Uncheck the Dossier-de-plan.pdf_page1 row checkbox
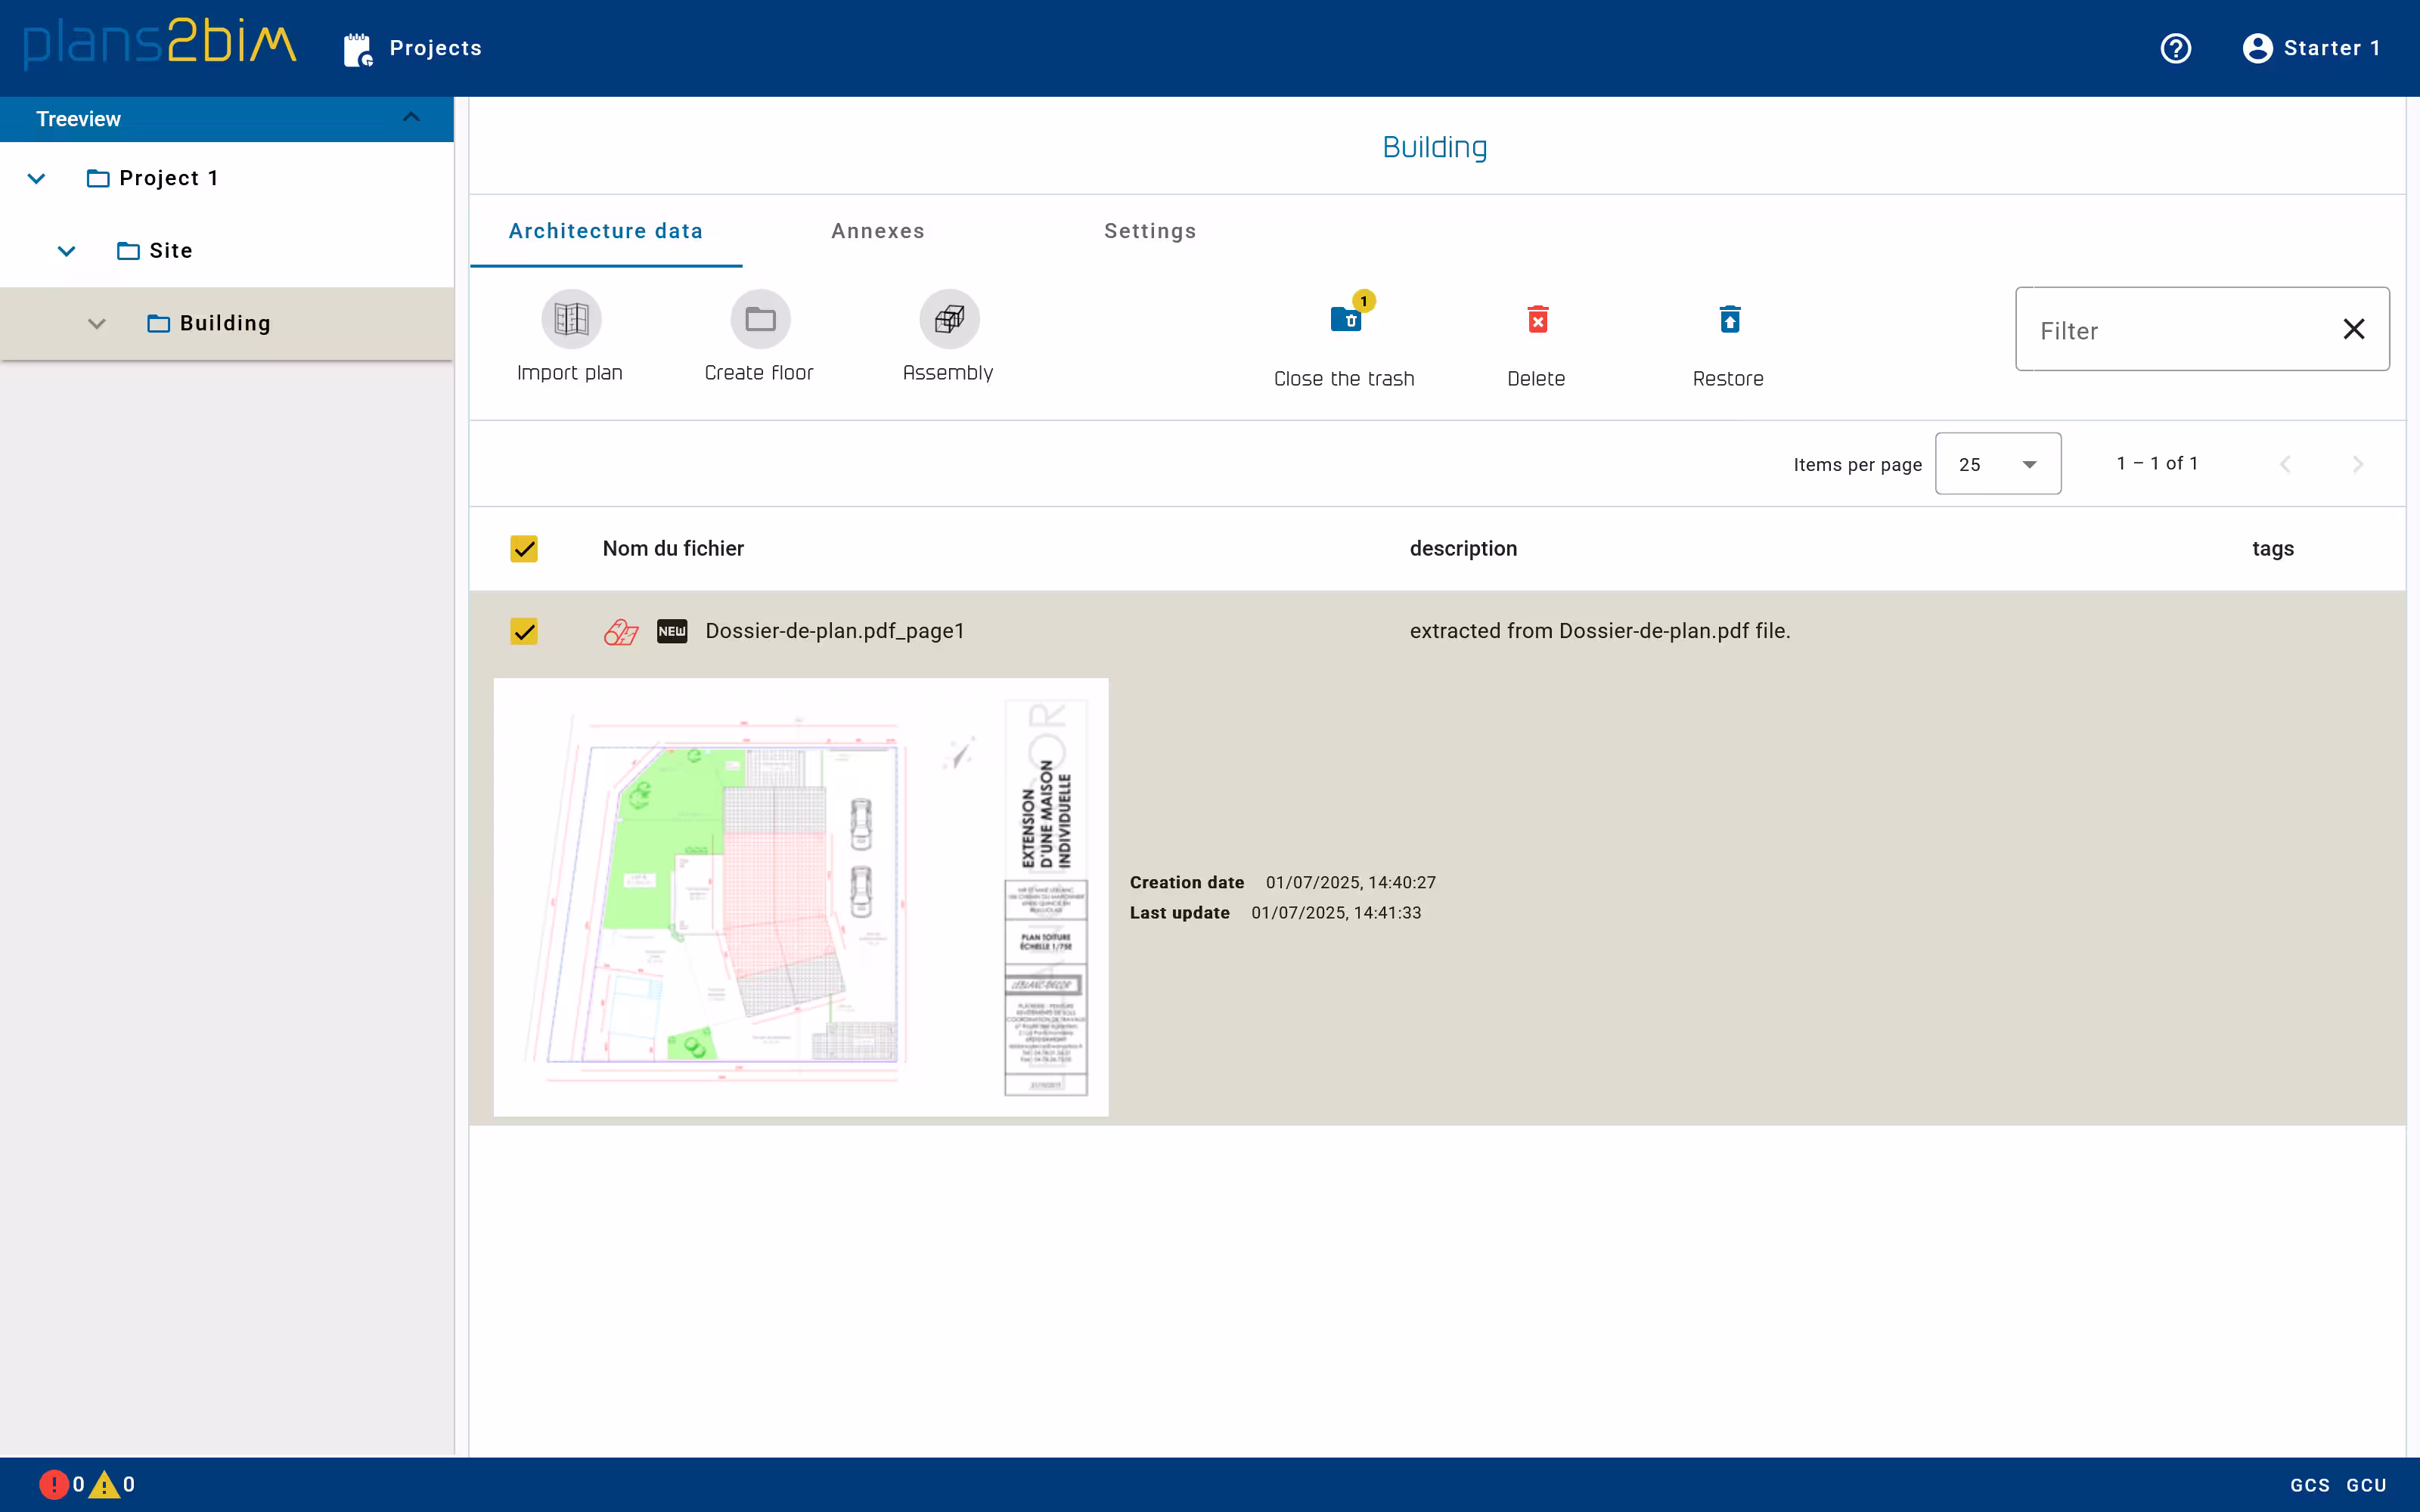Image resolution: width=2420 pixels, height=1512 pixels. click(524, 631)
